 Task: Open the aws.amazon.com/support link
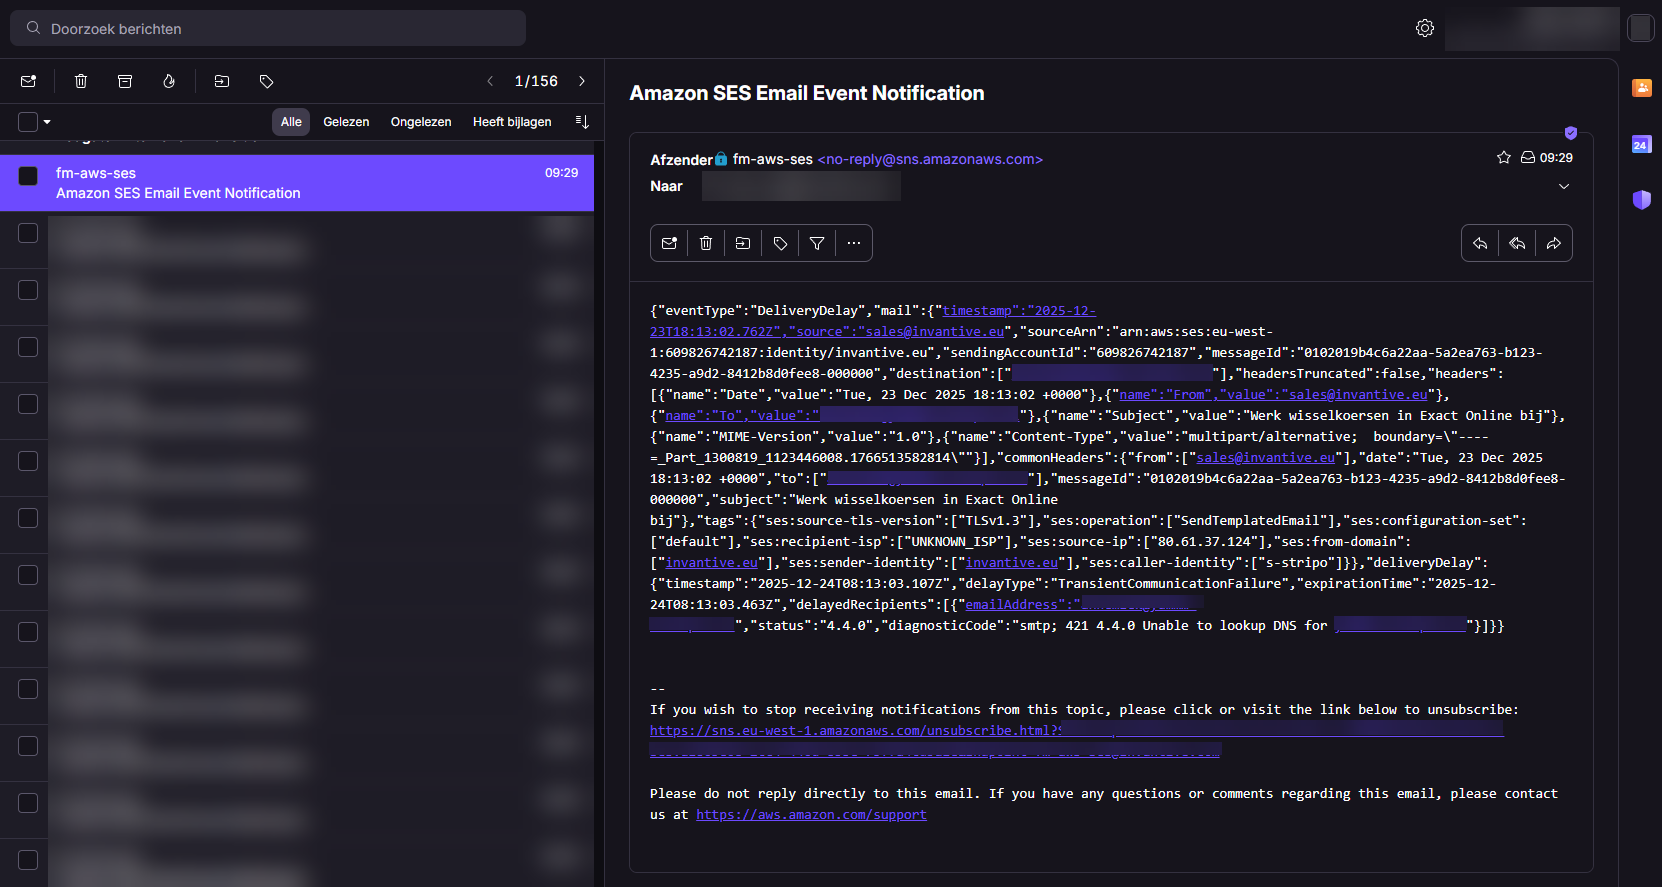(x=811, y=815)
